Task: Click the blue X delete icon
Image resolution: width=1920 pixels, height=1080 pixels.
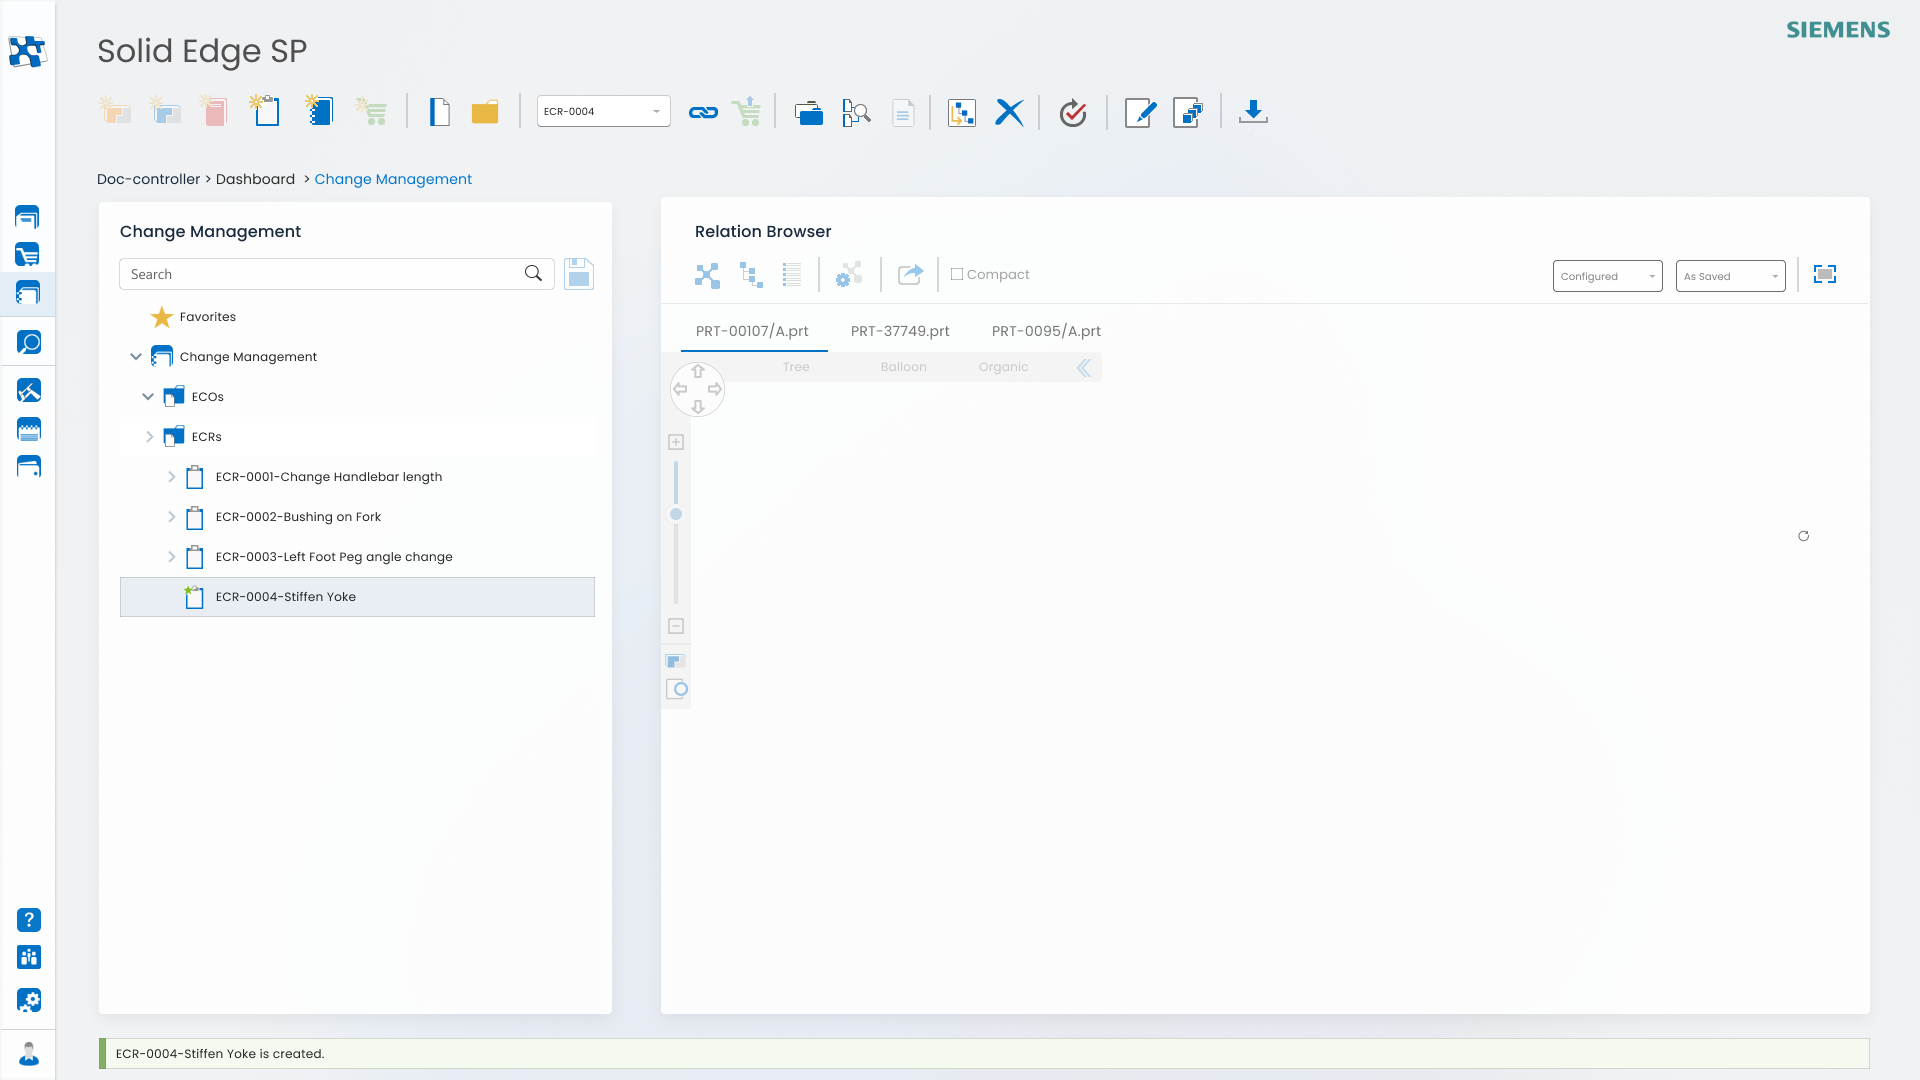Action: point(1010,112)
